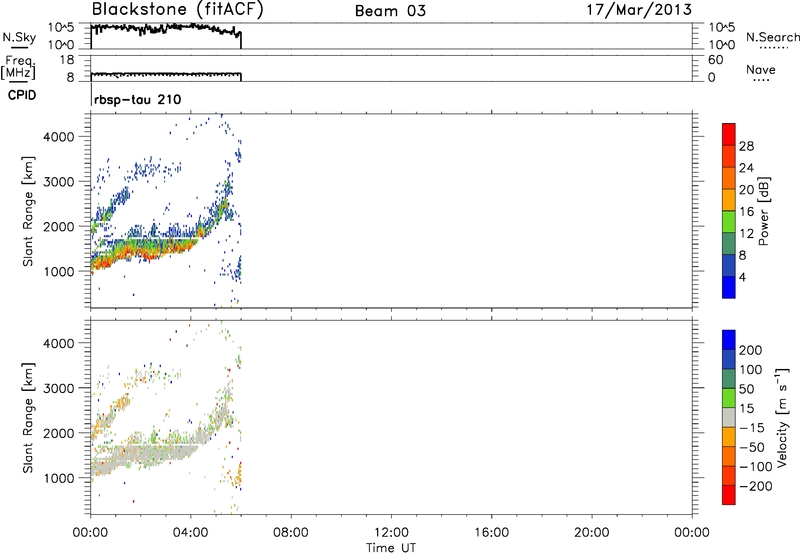Click the Power color bar segment between 24 and 28
800x554 pixels.
coord(729,156)
